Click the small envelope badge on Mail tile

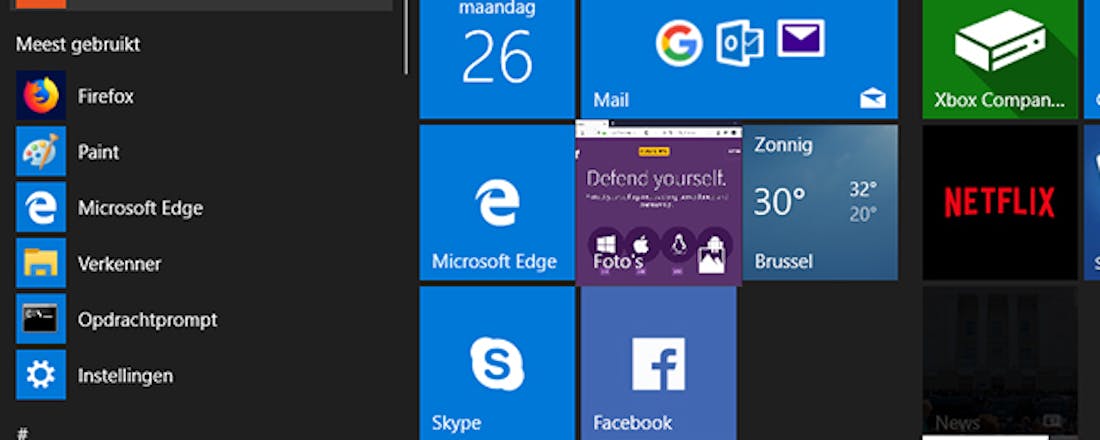coord(873,100)
